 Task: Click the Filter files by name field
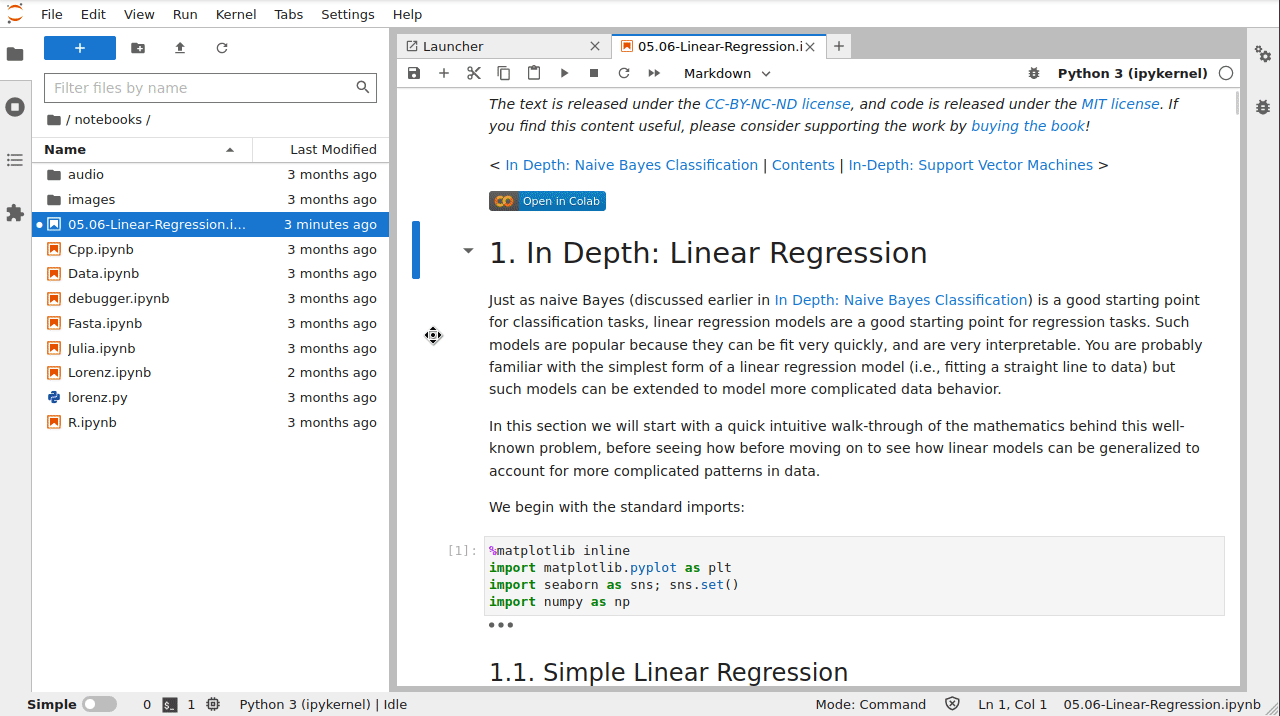pyautogui.click(x=200, y=88)
